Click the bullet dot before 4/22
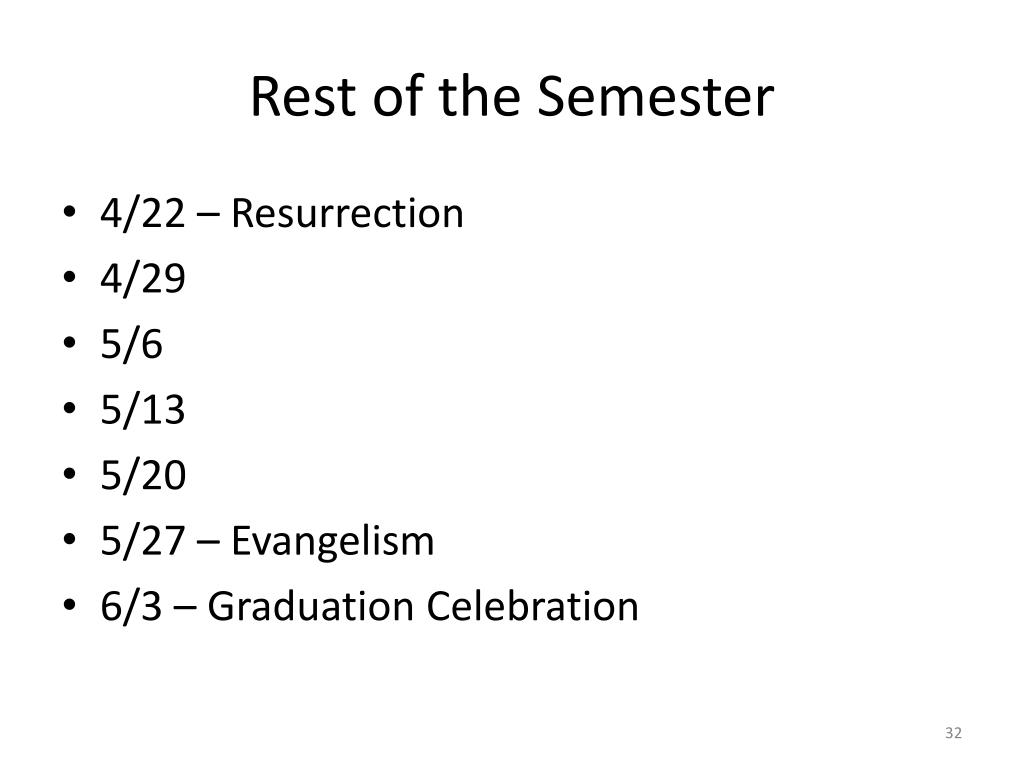Image resolution: width=1024 pixels, height=768 pixels. pyautogui.click(x=70, y=212)
